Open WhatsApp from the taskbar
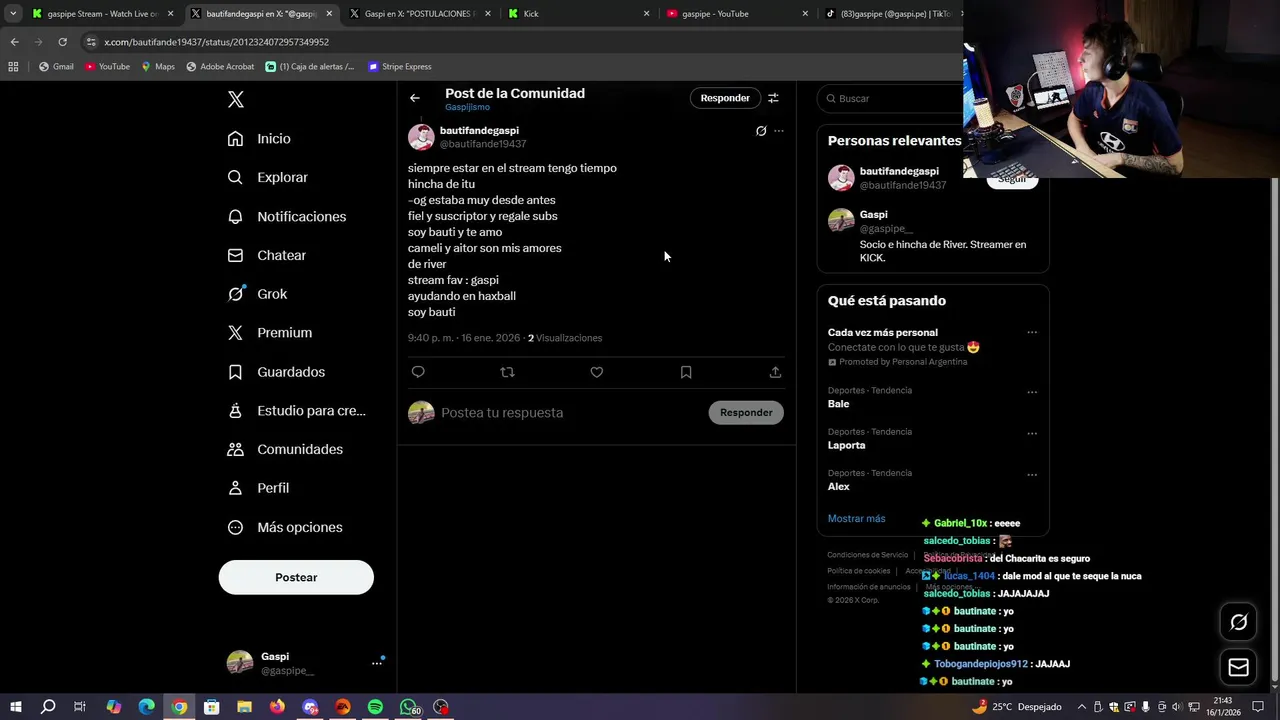This screenshot has width=1280, height=720. coord(409,707)
